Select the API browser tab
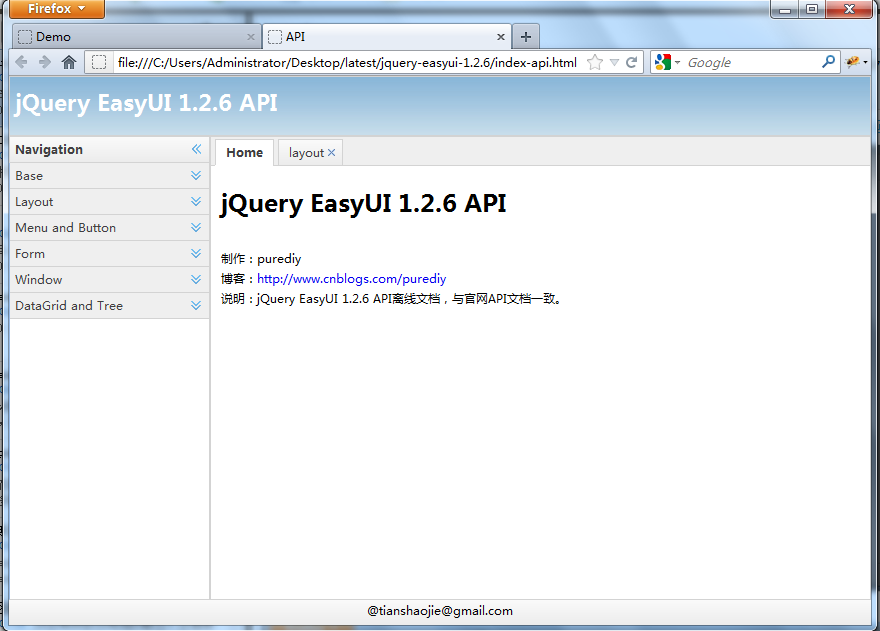This screenshot has height=631, width=880. [387, 37]
